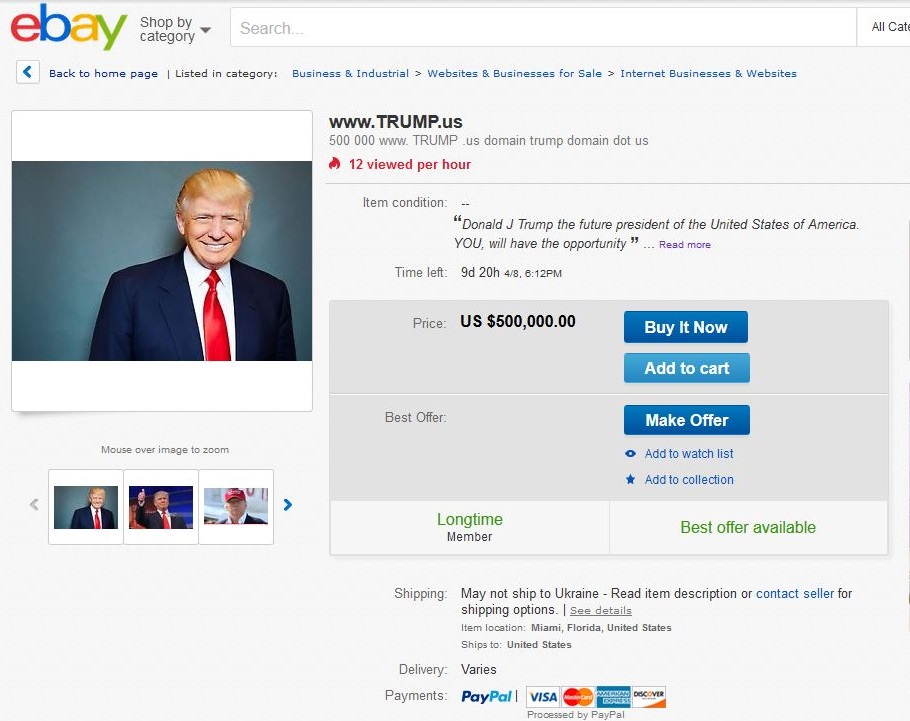The image size is (910, 721).
Task: Click into the Search field
Action: coord(543,27)
